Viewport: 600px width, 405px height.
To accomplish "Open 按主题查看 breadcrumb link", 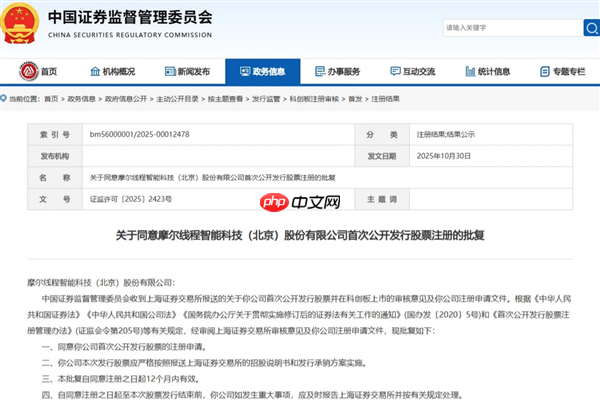I will pyautogui.click(x=225, y=99).
